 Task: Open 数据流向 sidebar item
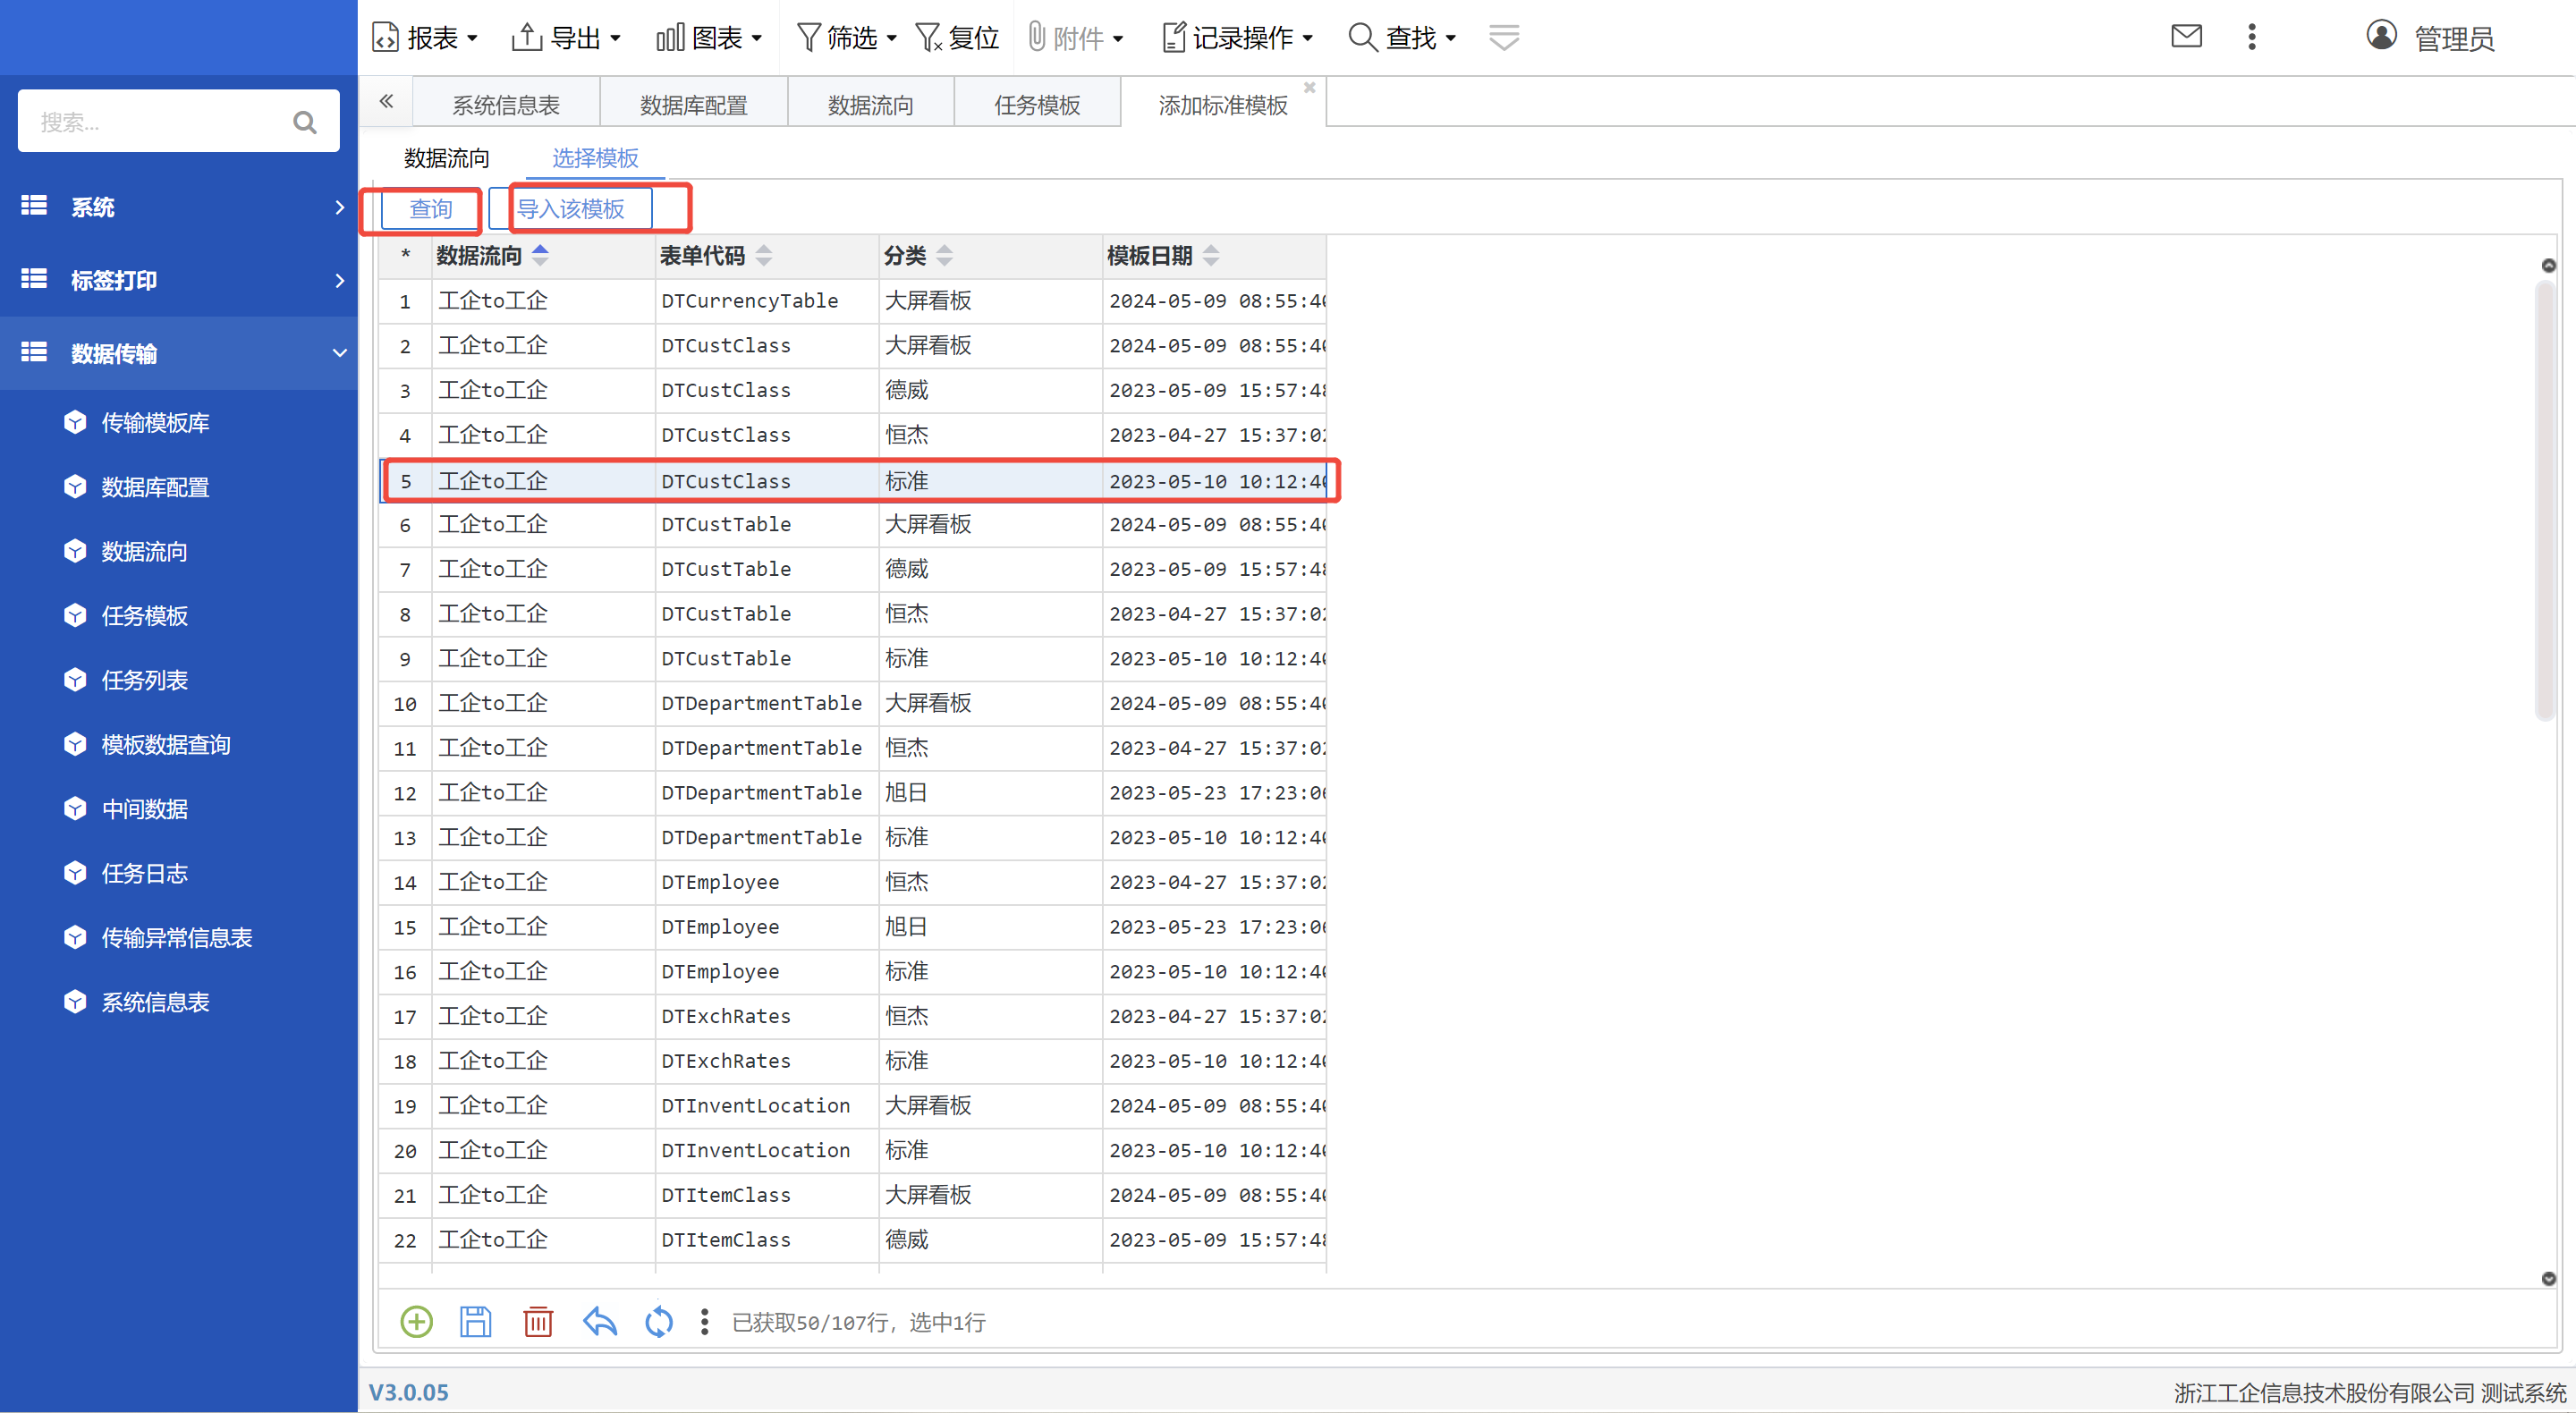pyautogui.click(x=144, y=551)
